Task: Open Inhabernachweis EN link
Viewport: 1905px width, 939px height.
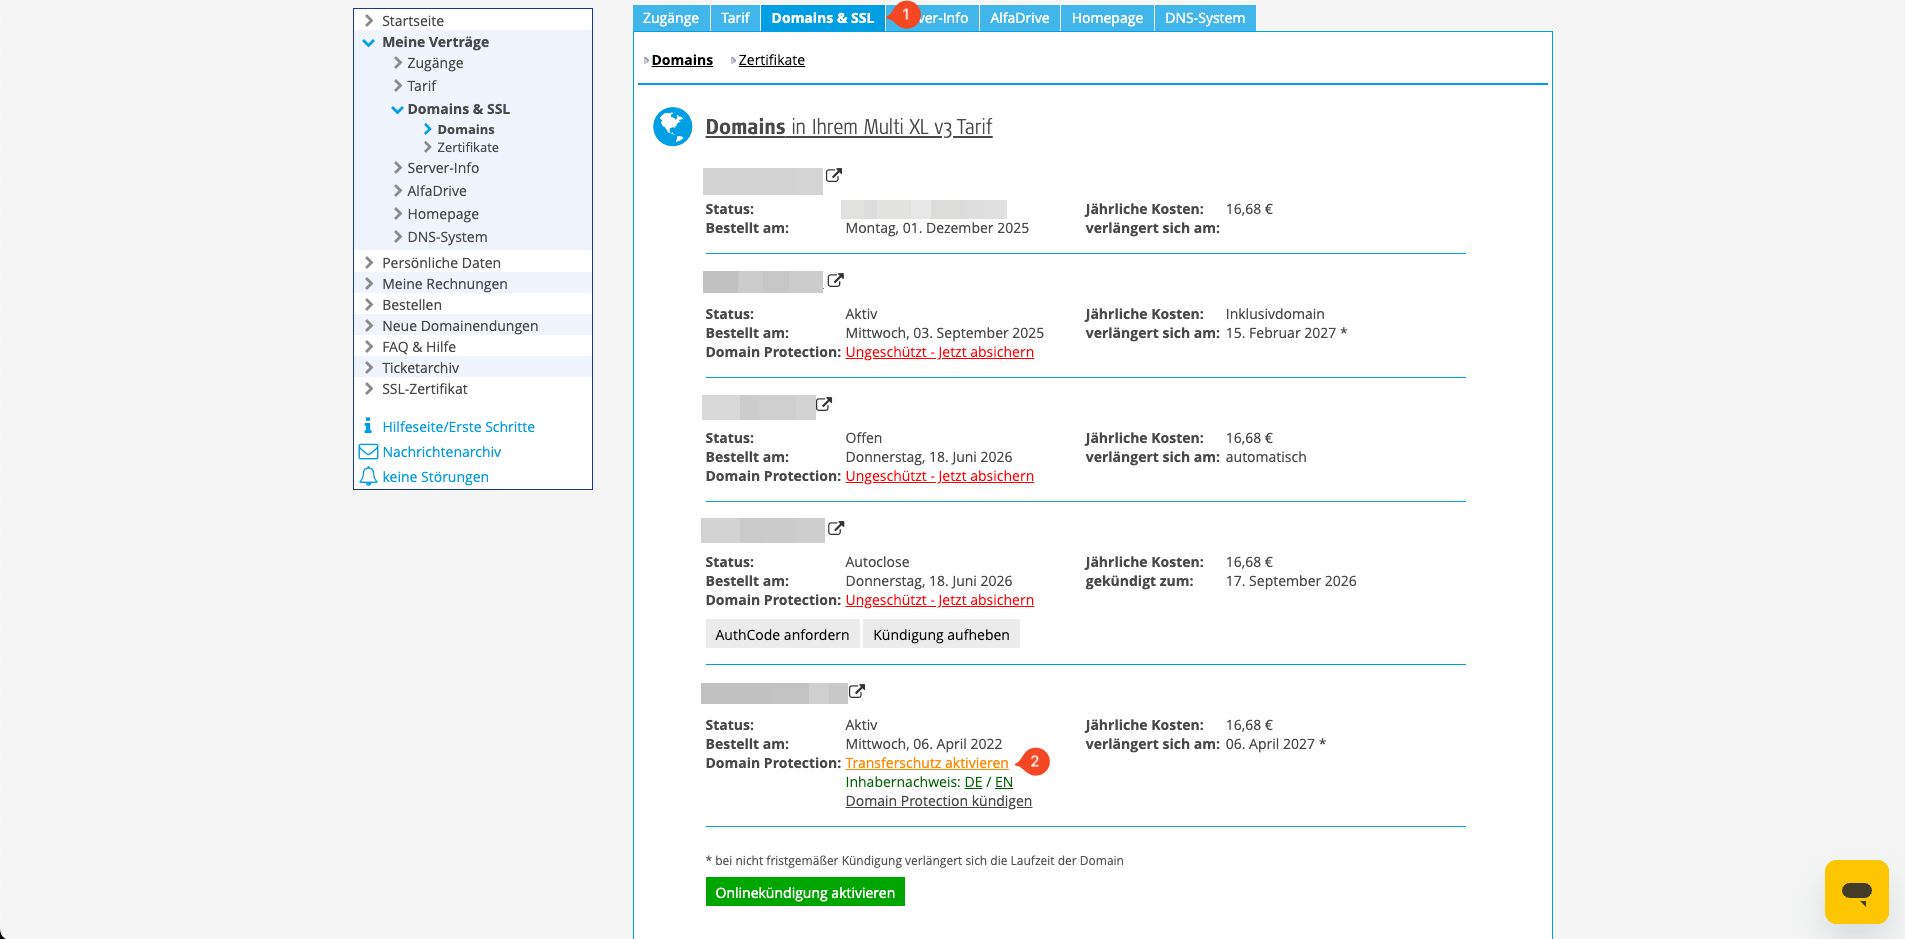Action: (1004, 782)
